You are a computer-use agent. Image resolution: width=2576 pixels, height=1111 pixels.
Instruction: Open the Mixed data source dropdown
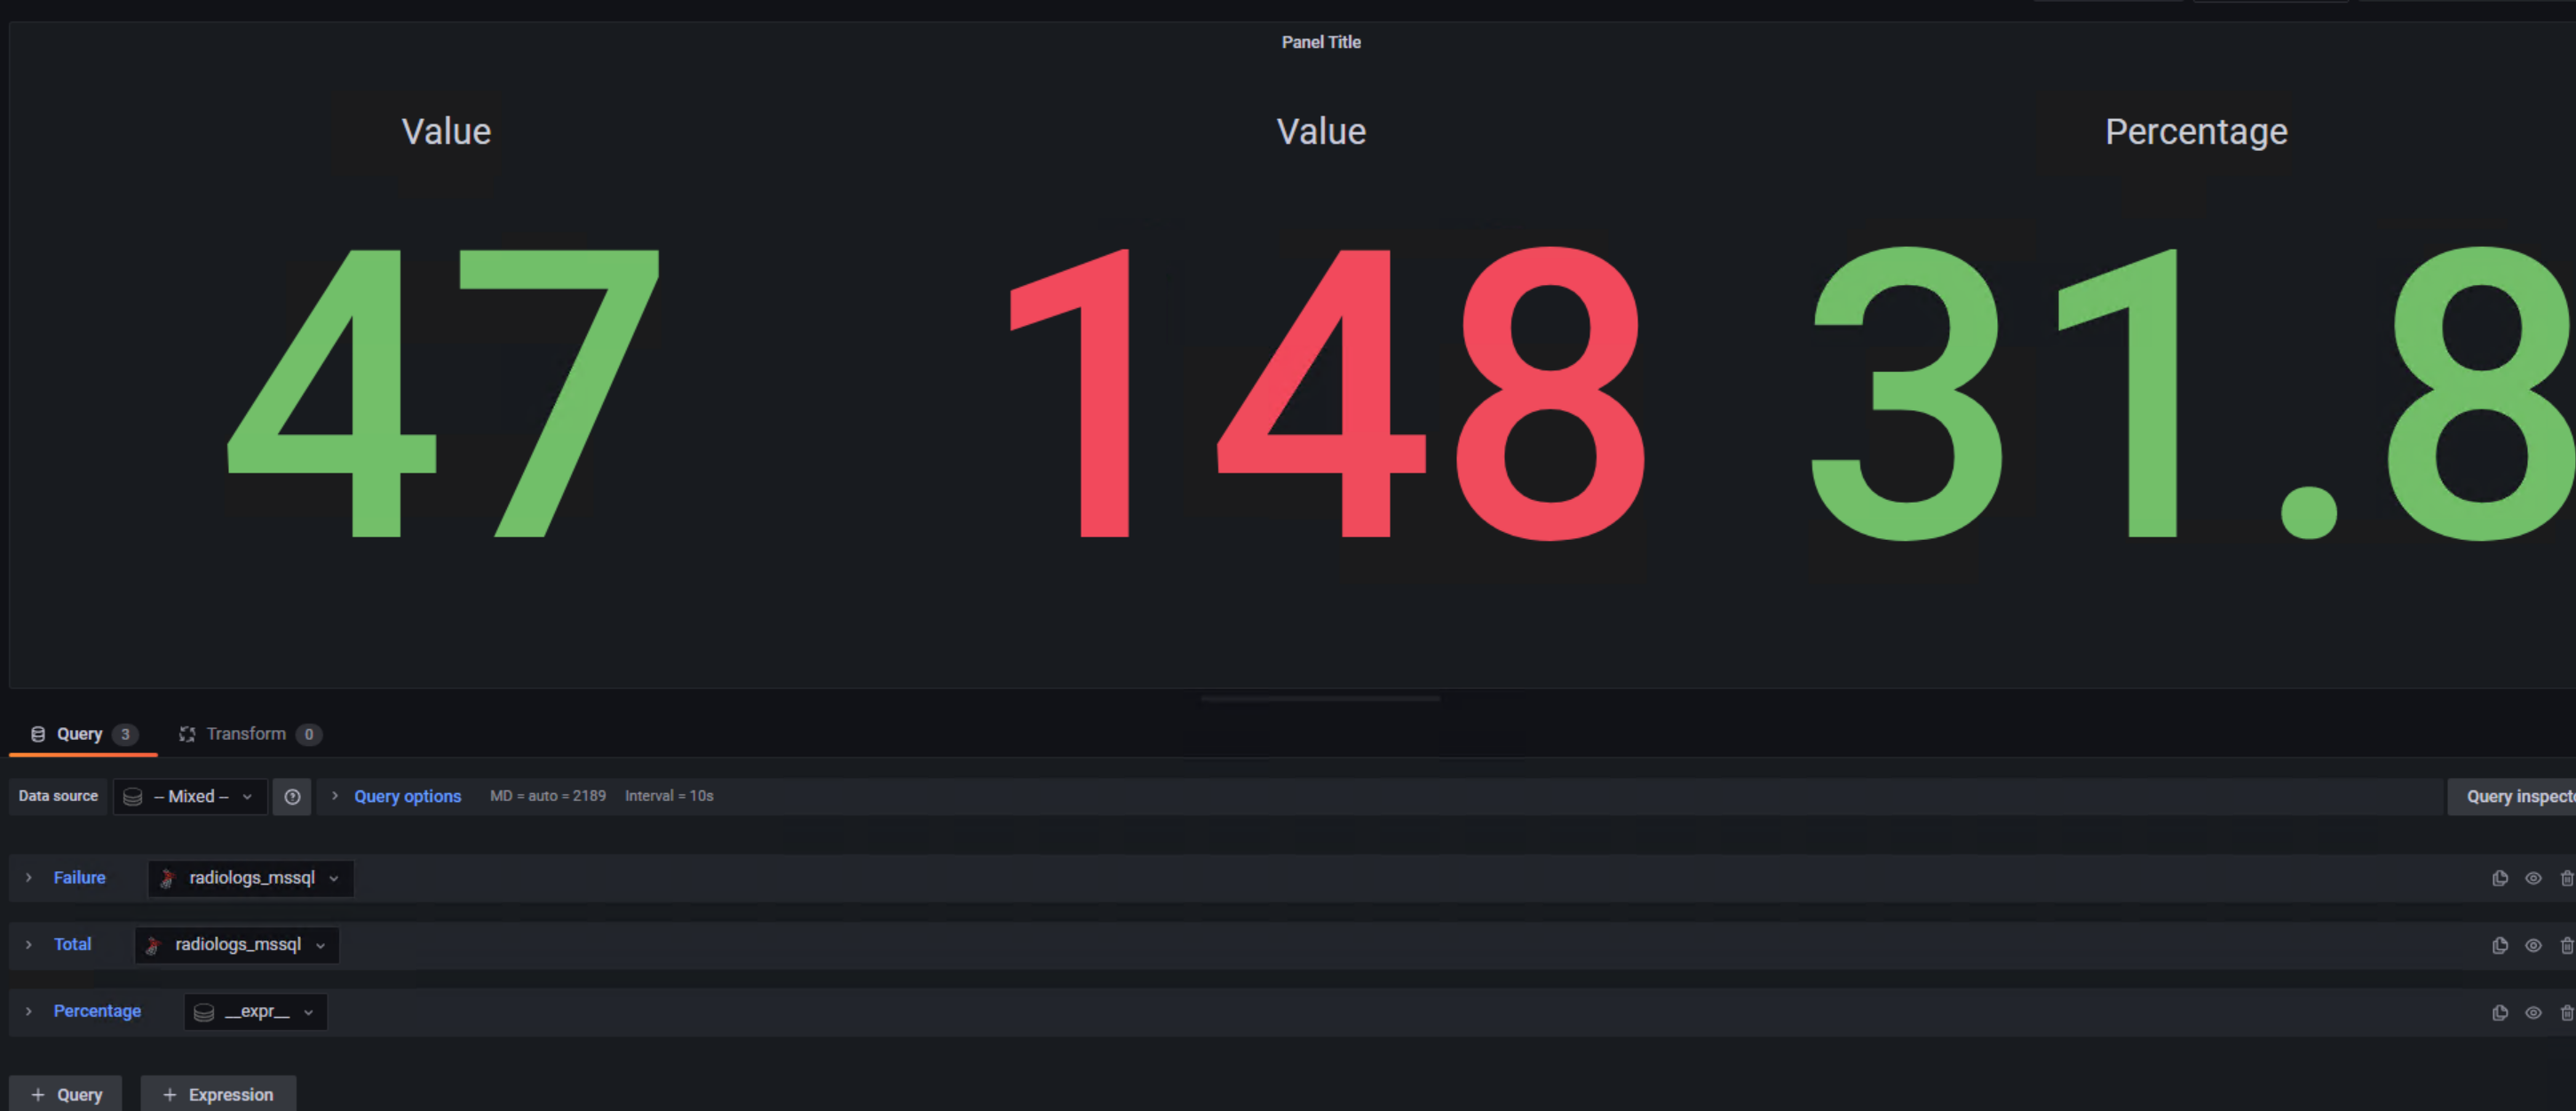(190, 796)
